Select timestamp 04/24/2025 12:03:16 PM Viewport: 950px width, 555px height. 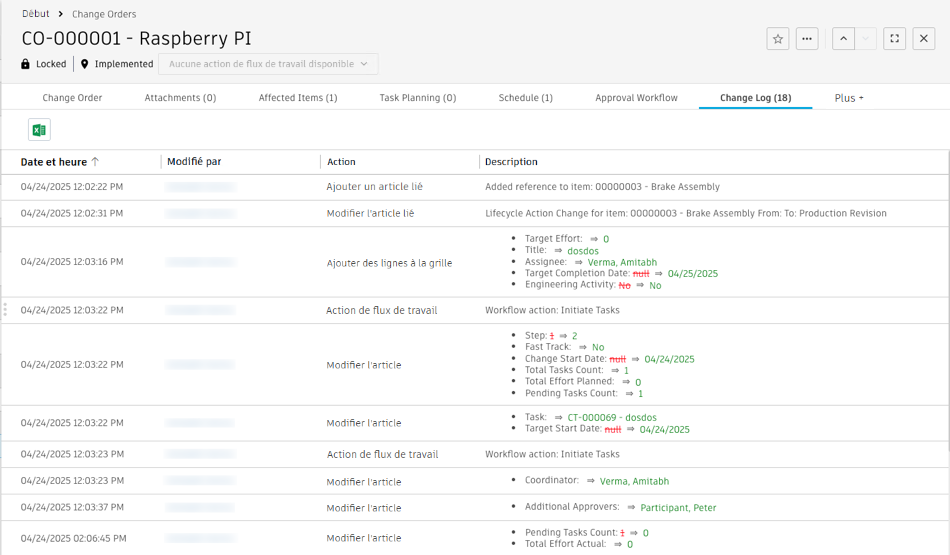[x=72, y=262]
